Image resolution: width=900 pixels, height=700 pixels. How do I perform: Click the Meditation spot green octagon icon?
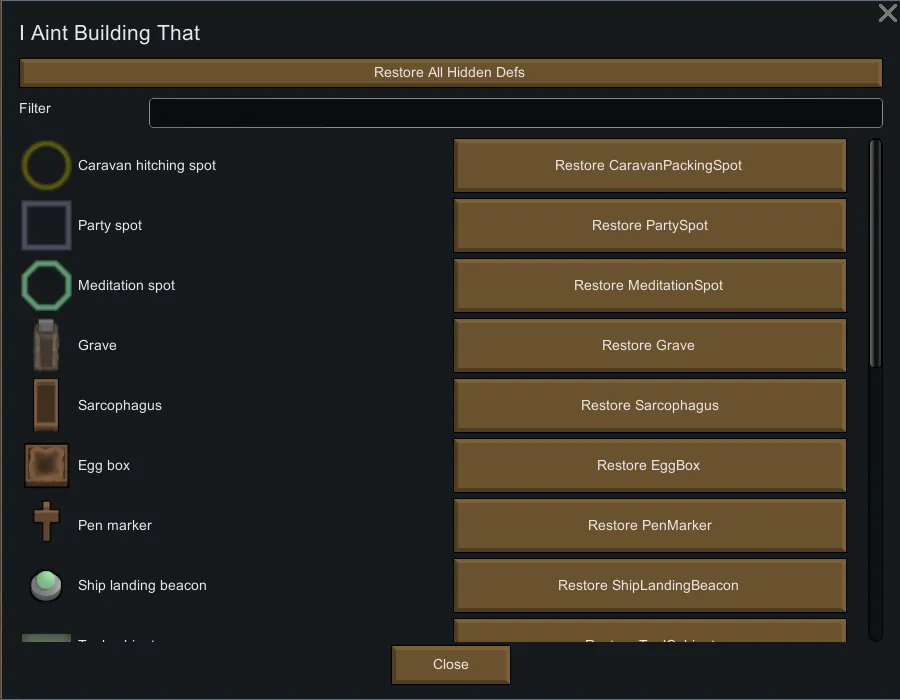46,286
